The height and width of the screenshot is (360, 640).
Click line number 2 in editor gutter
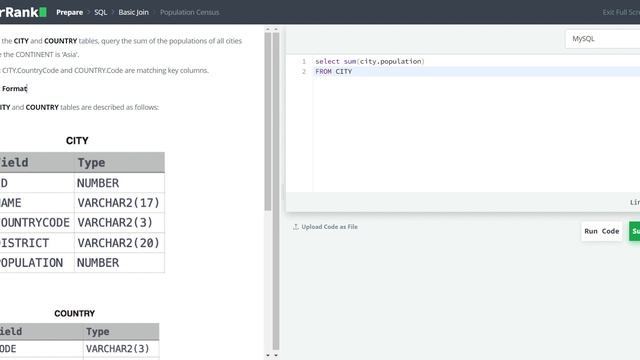[x=304, y=71]
